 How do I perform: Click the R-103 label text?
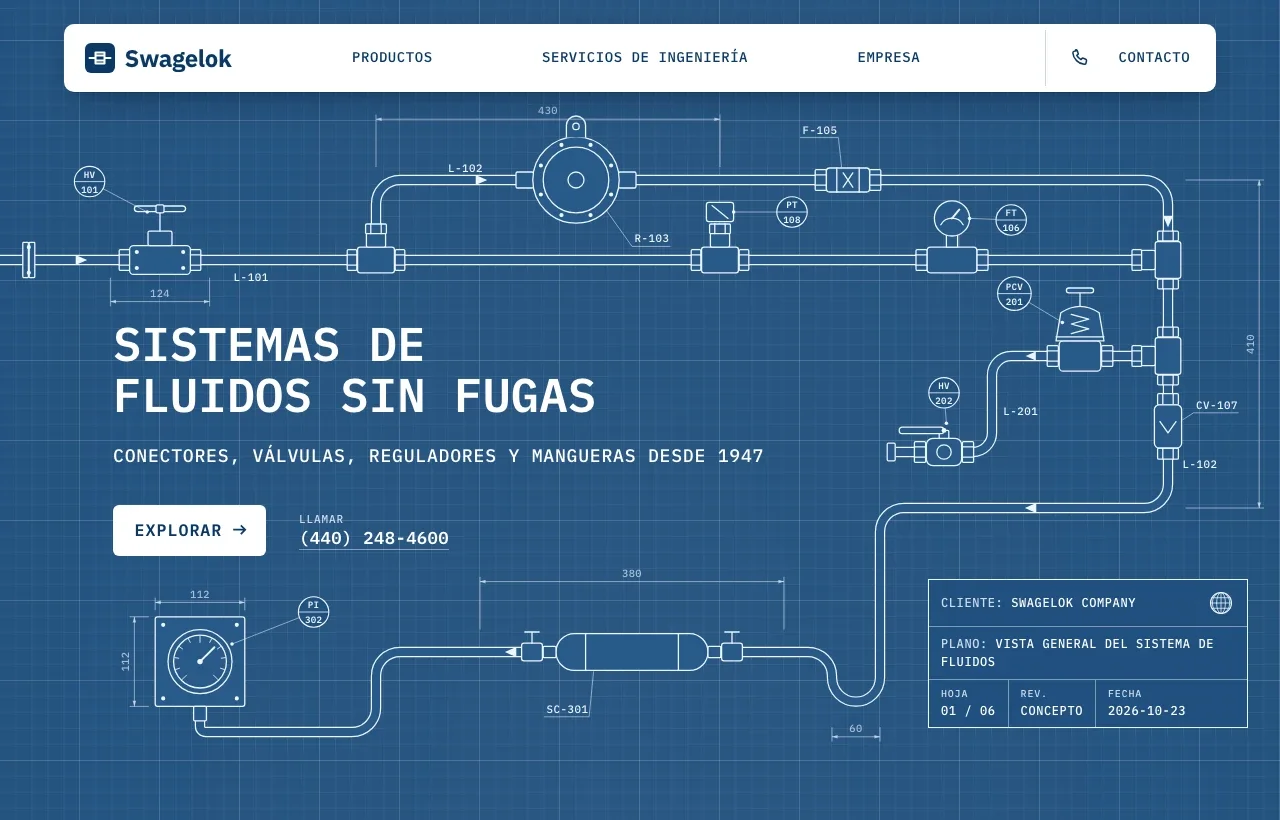pos(652,239)
